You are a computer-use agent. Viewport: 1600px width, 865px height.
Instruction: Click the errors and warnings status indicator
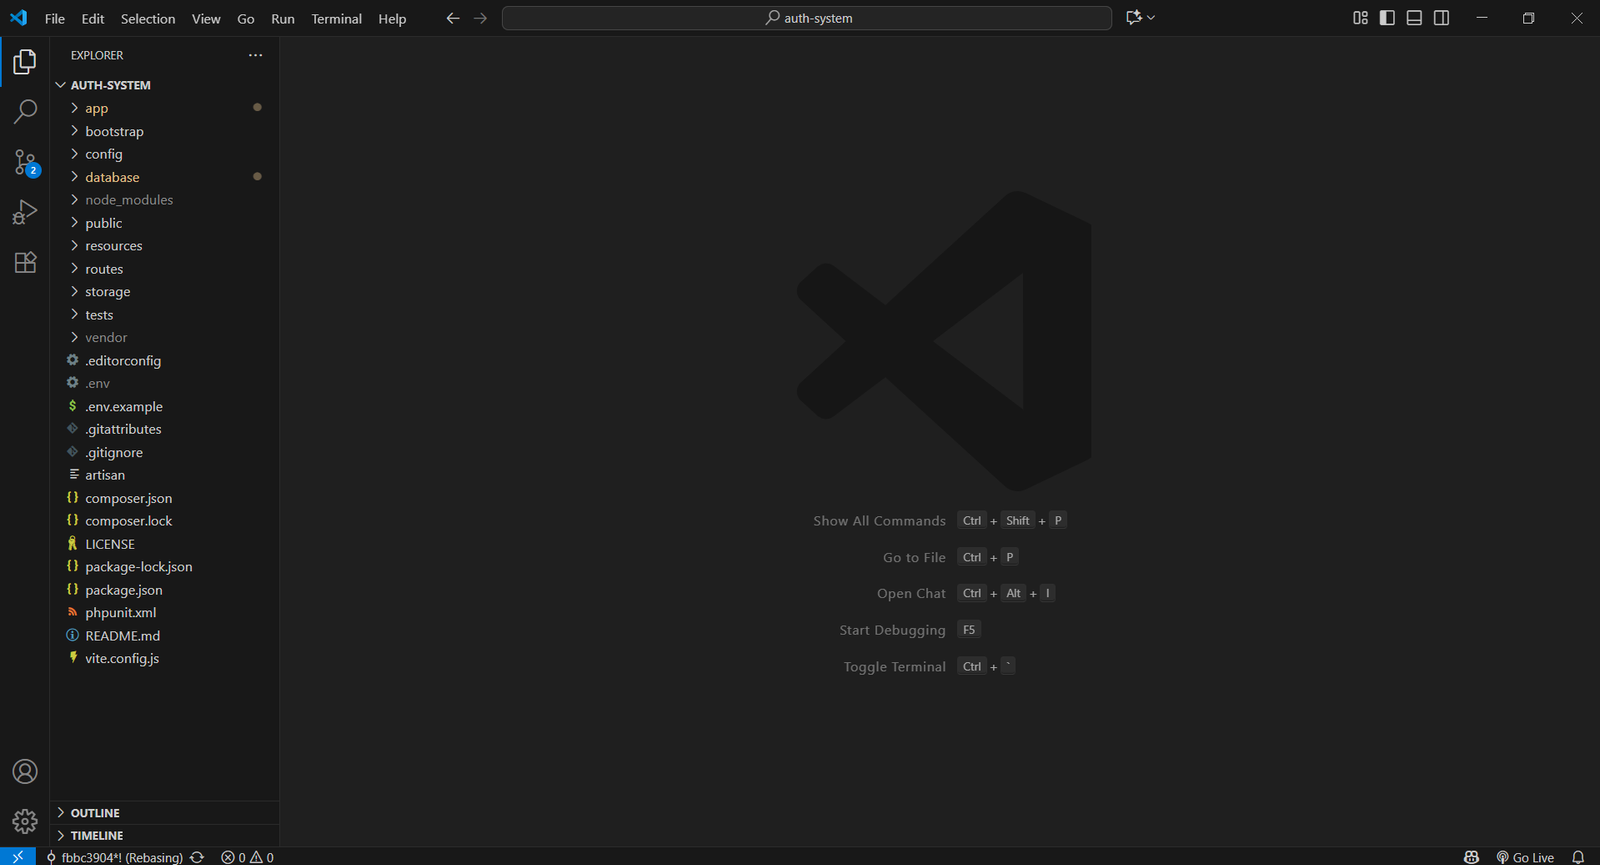[247, 857]
